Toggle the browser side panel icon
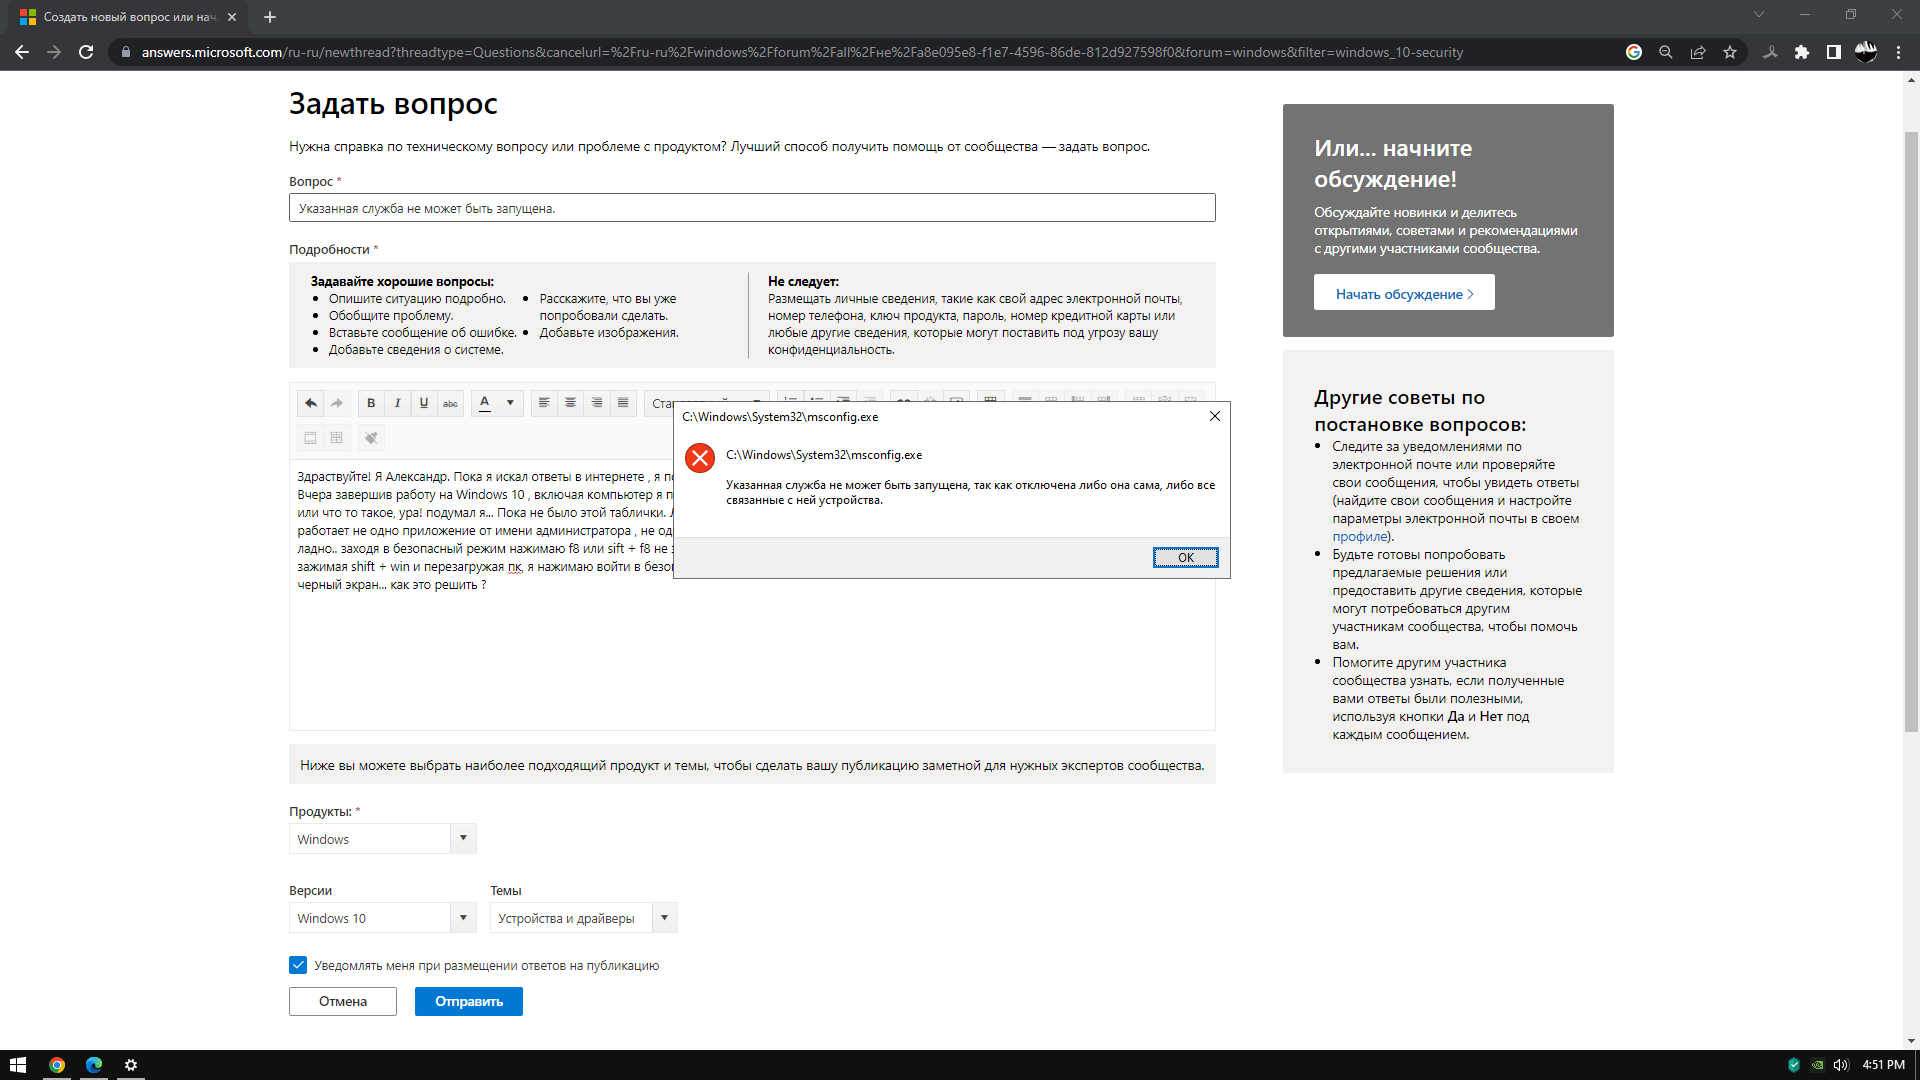This screenshot has height=1080, width=1920. [x=1834, y=52]
